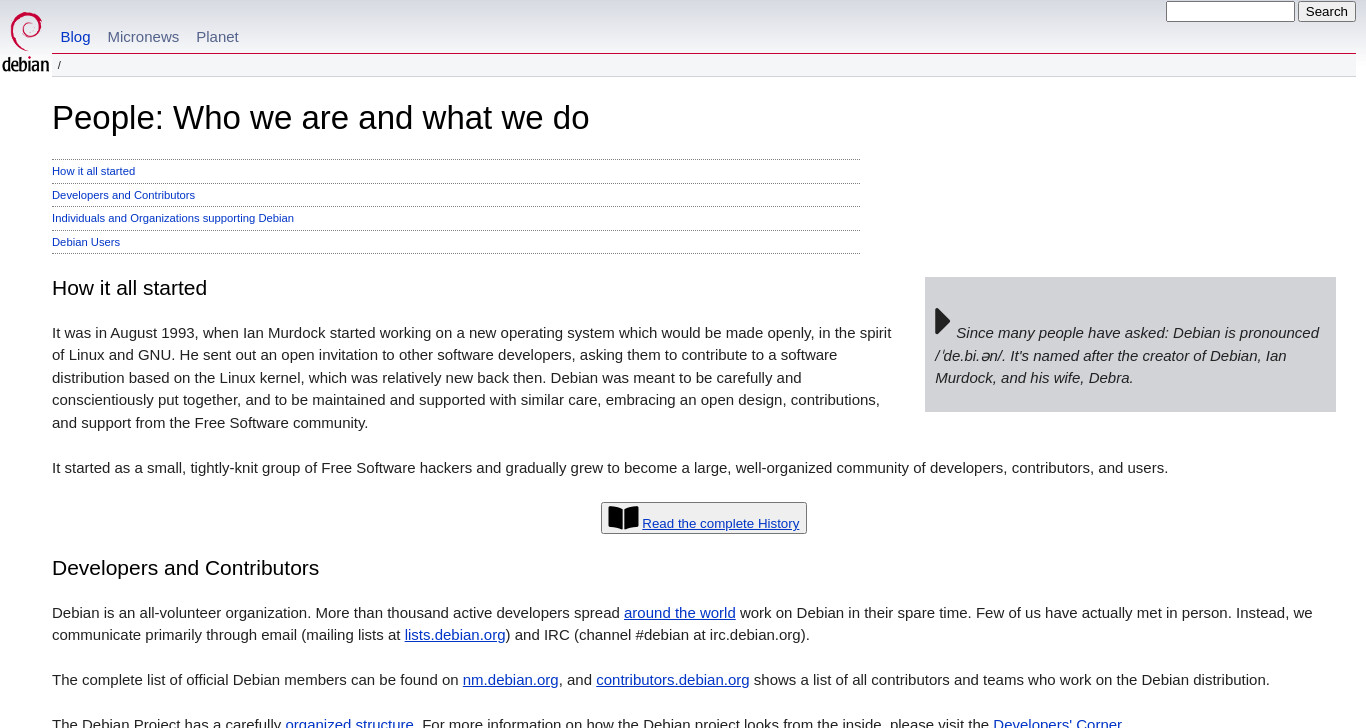Click the Search button

[1326, 12]
